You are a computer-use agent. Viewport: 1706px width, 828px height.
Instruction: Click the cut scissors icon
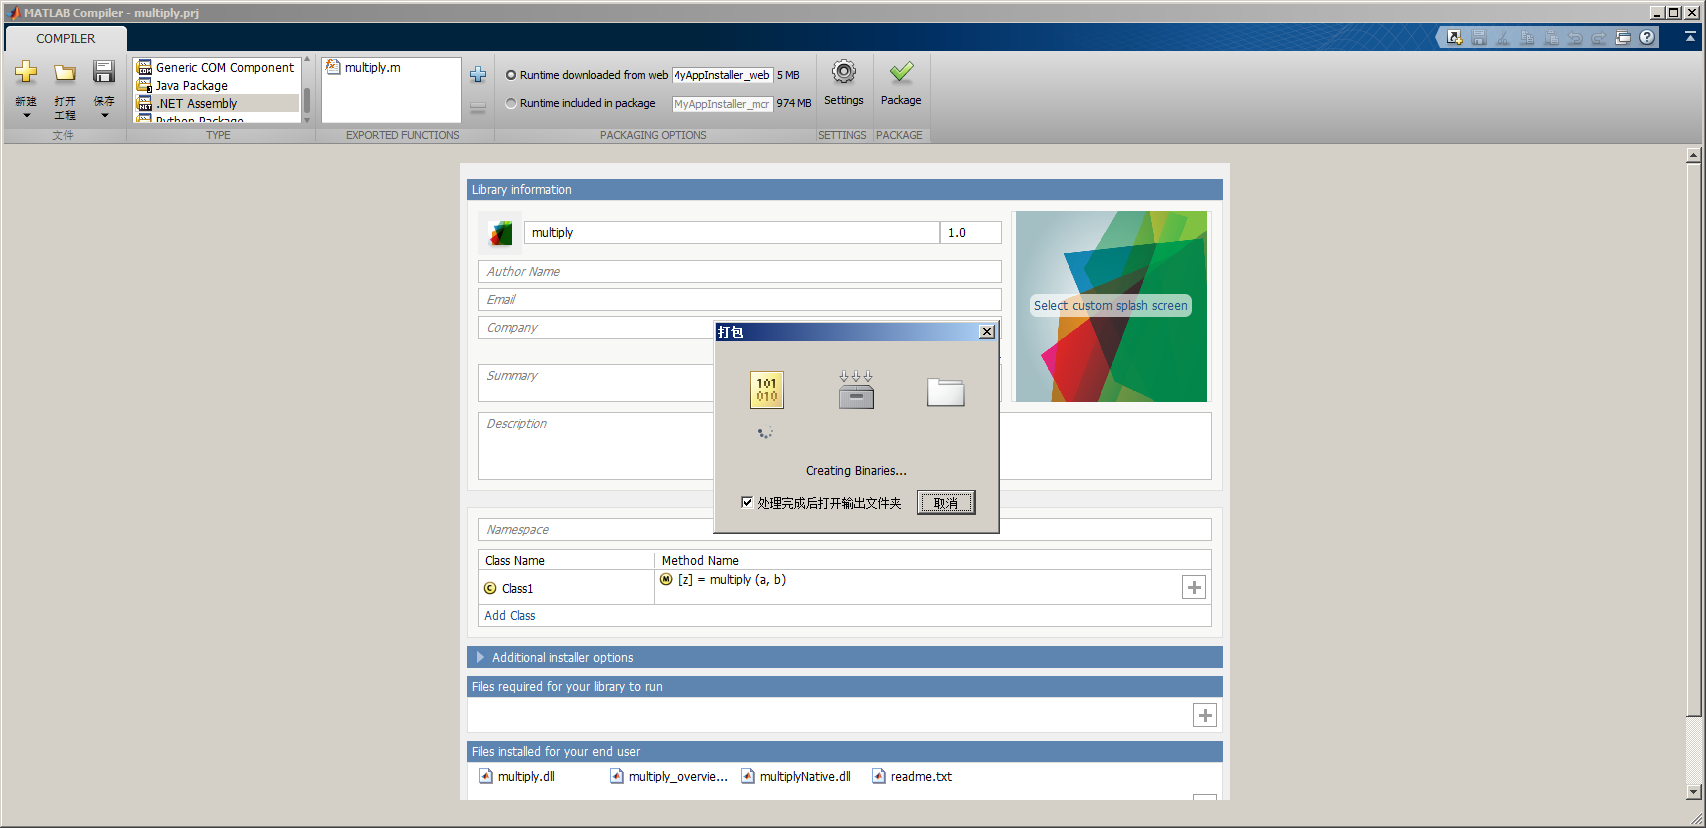click(1503, 38)
